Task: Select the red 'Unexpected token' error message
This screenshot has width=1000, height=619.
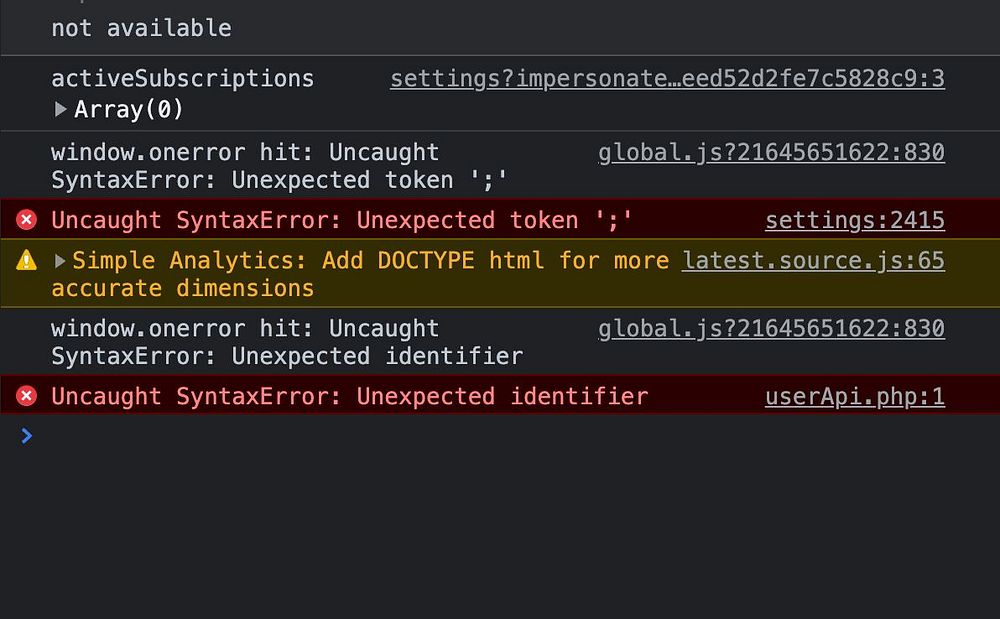Action: [342, 220]
